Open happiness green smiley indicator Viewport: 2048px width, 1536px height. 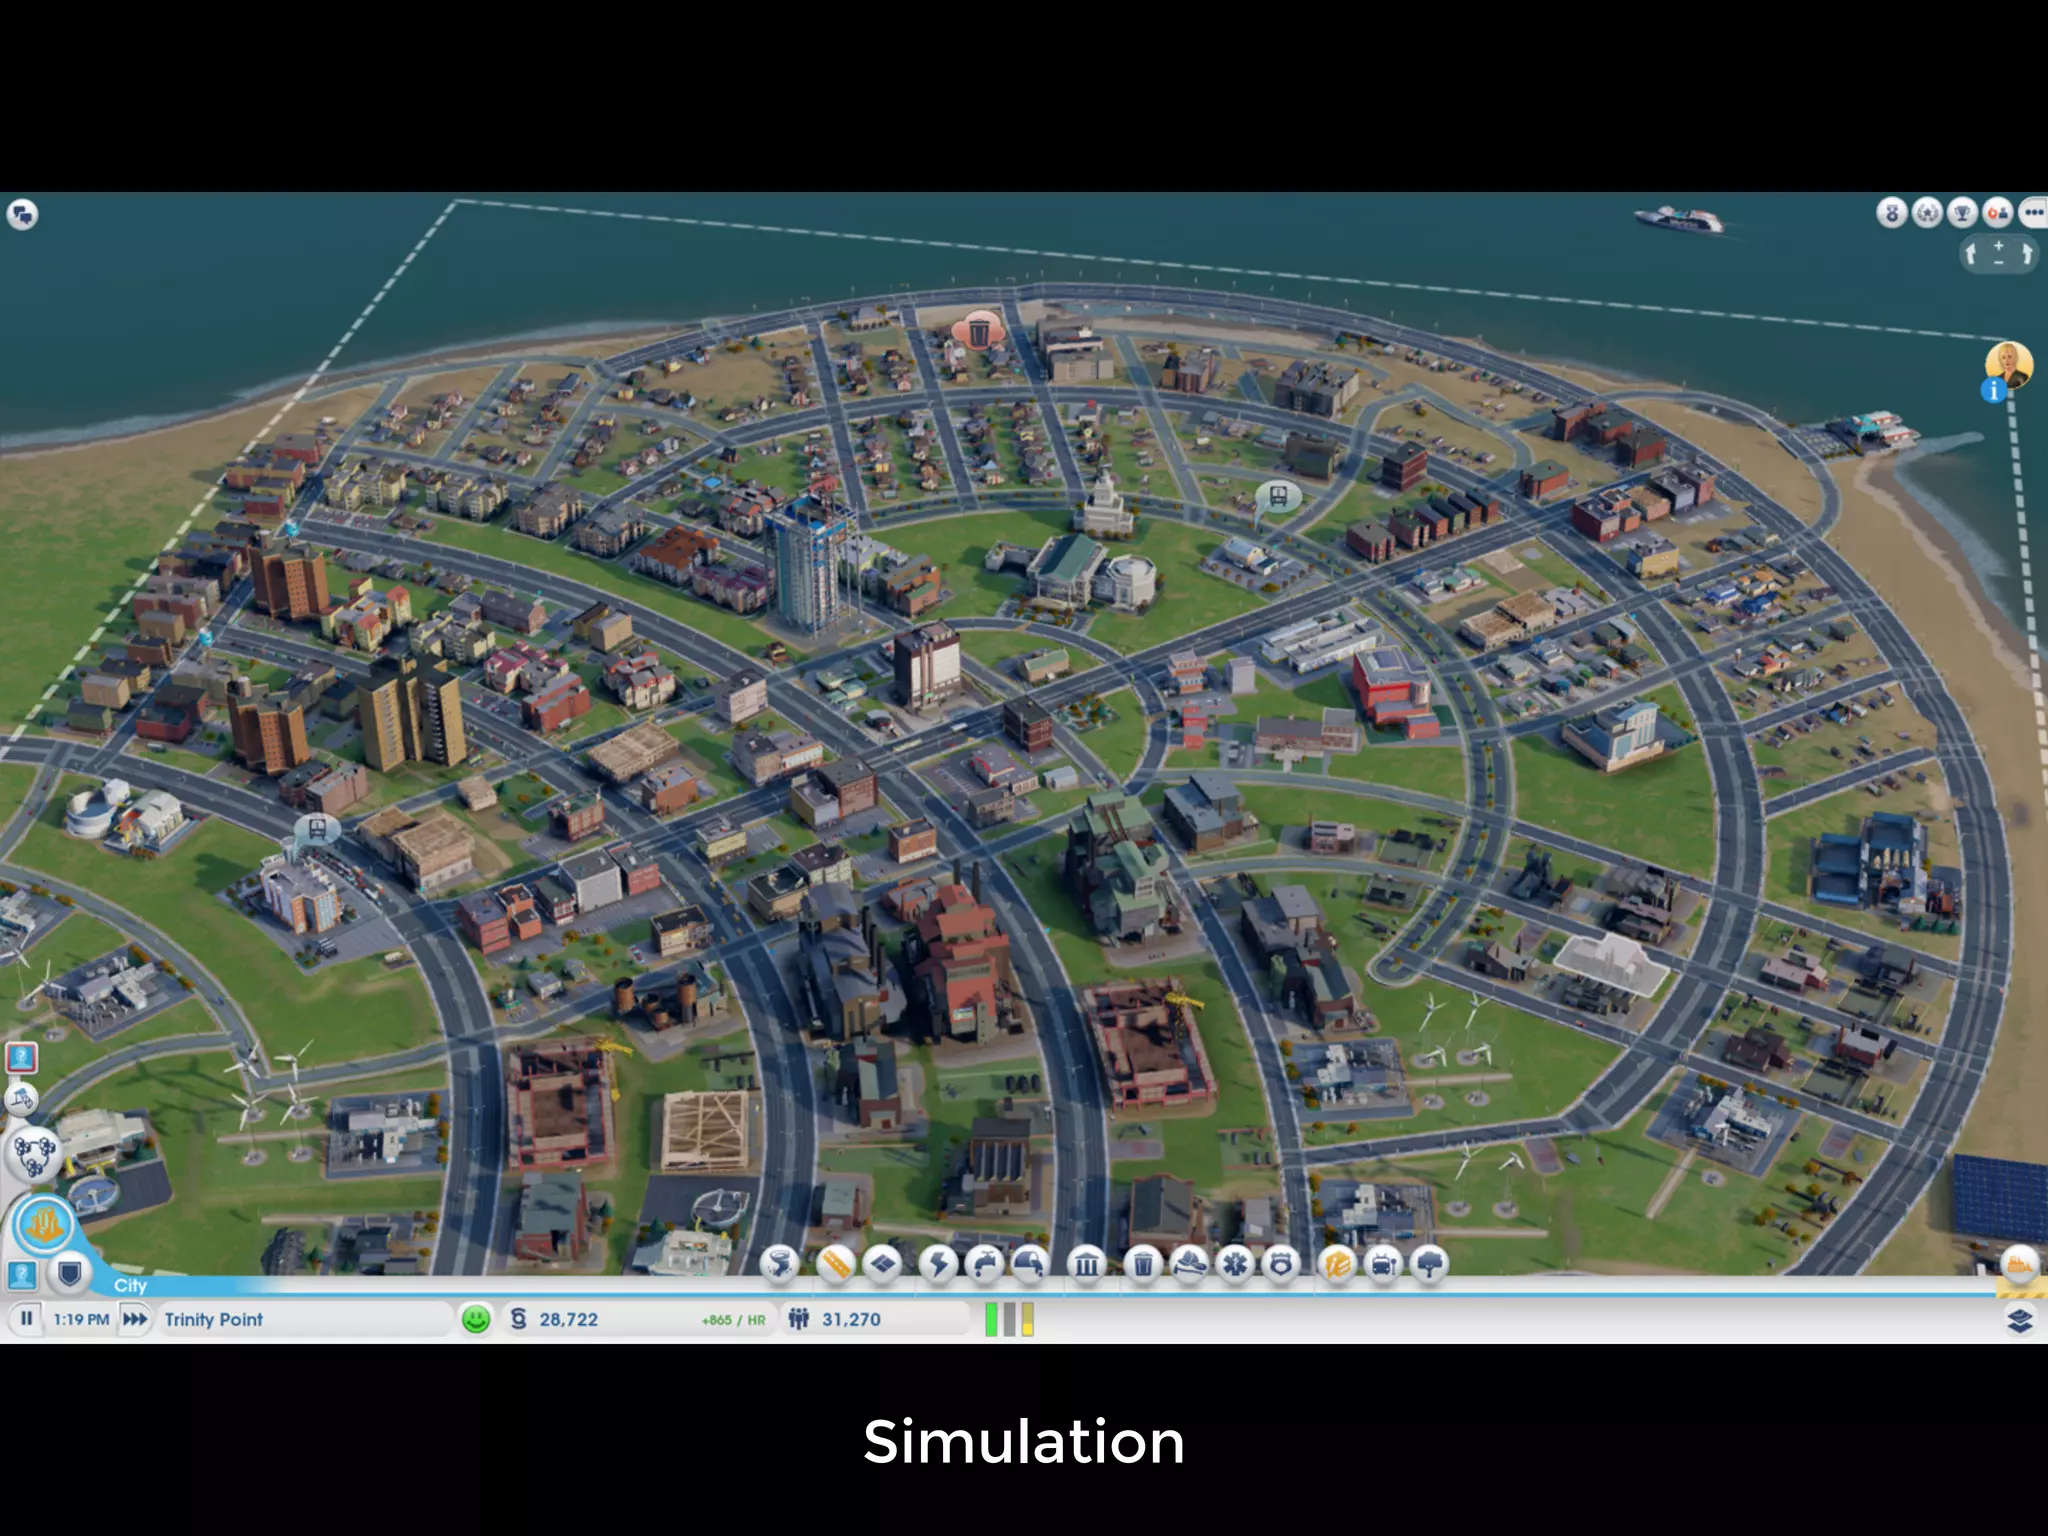(x=476, y=1319)
